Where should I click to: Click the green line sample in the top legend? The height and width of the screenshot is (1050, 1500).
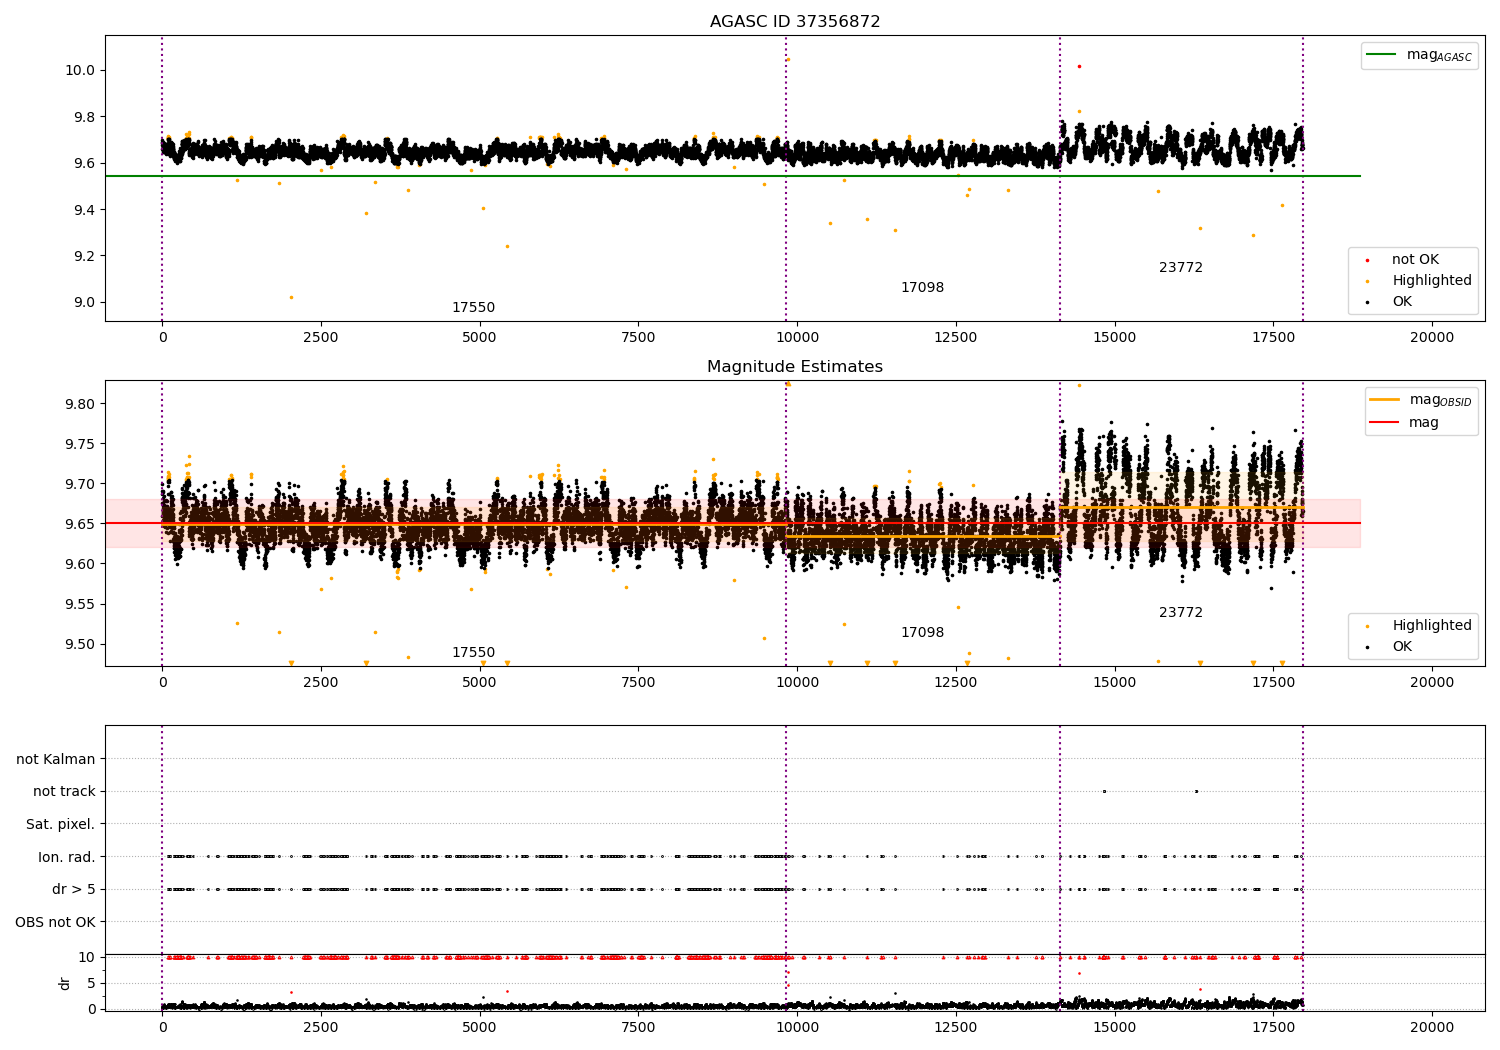[x=1382, y=55]
